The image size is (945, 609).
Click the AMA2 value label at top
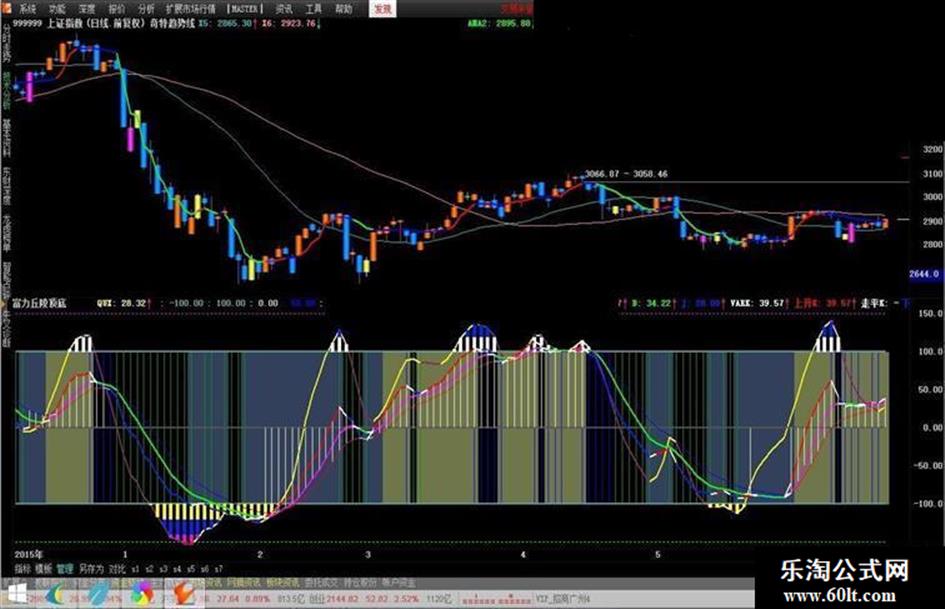(500, 24)
